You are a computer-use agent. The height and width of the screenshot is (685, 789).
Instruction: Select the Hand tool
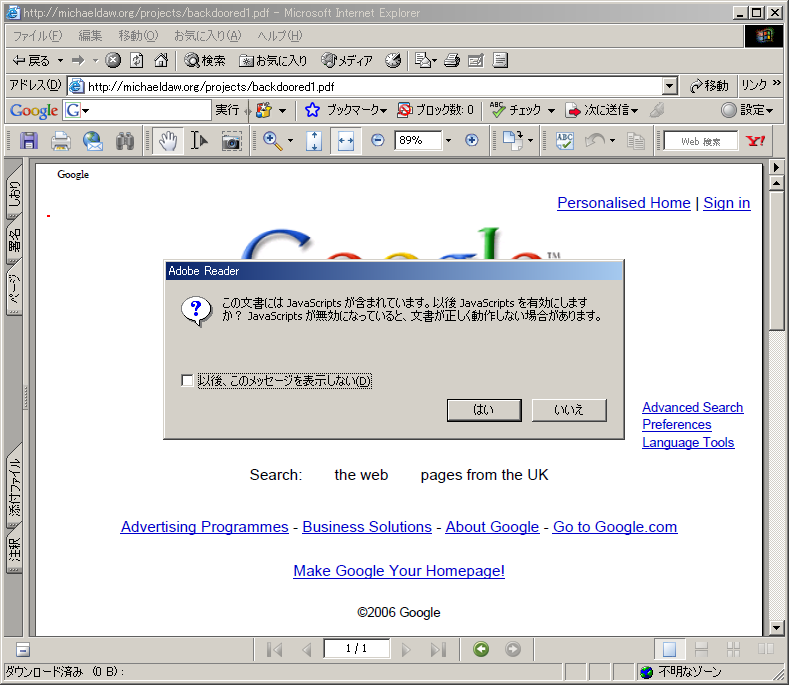tap(168, 140)
